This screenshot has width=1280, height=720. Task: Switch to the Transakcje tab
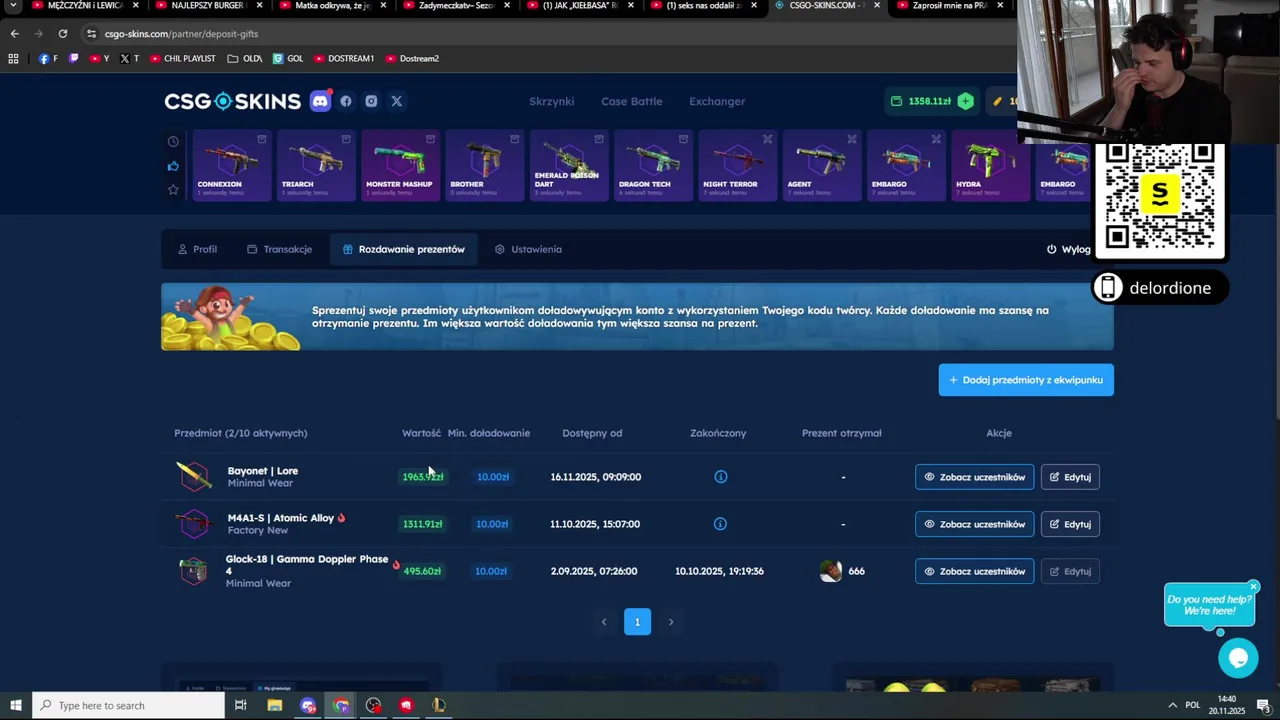[x=279, y=249]
